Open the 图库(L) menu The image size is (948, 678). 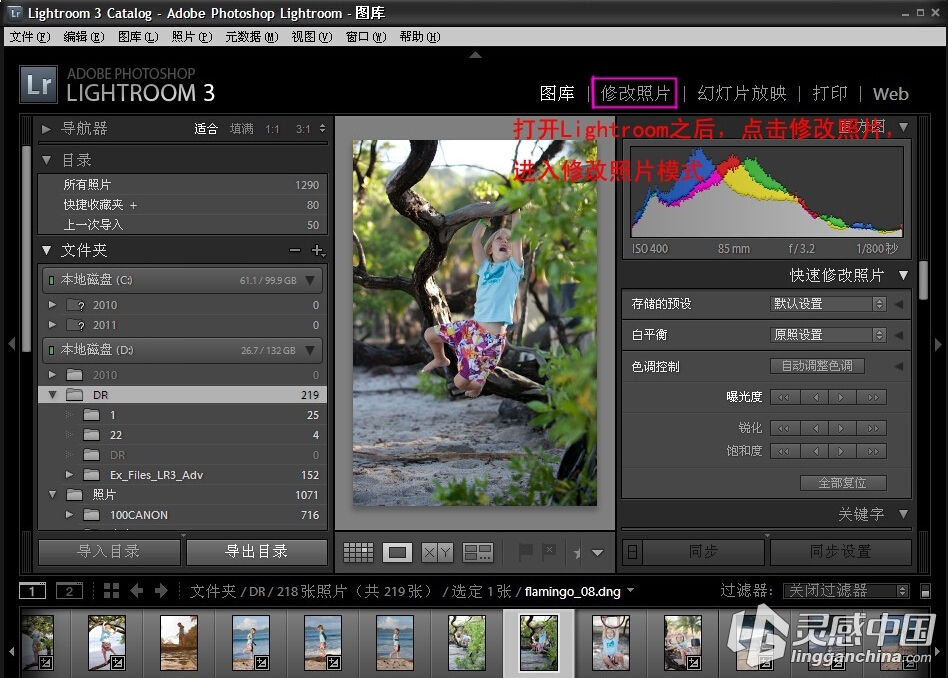coord(138,37)
